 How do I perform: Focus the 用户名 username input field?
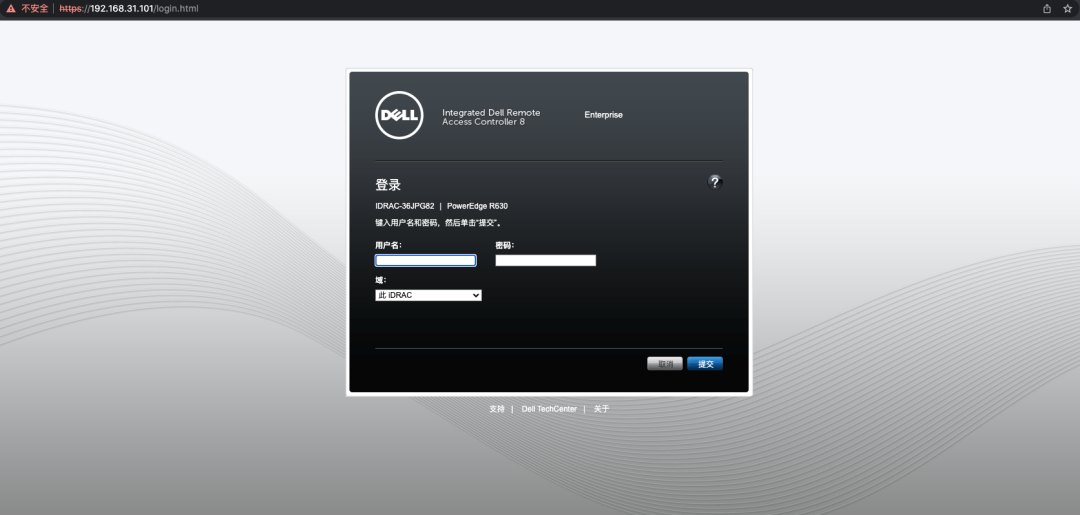[425, 260]
